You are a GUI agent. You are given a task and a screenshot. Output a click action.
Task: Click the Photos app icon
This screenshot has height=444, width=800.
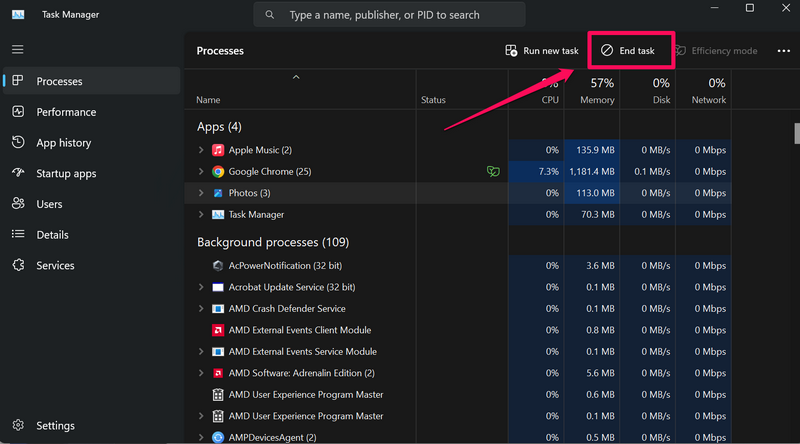(218, 193)
